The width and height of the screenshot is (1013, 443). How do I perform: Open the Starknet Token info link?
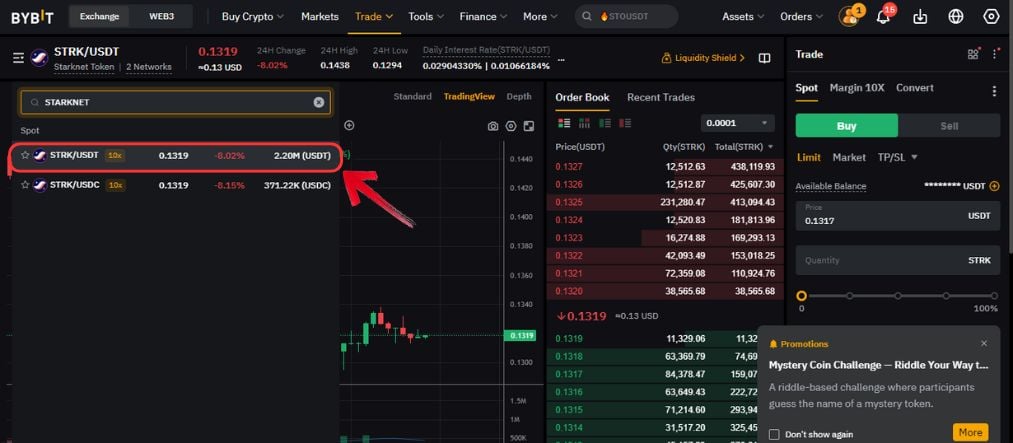pos(84,67)
